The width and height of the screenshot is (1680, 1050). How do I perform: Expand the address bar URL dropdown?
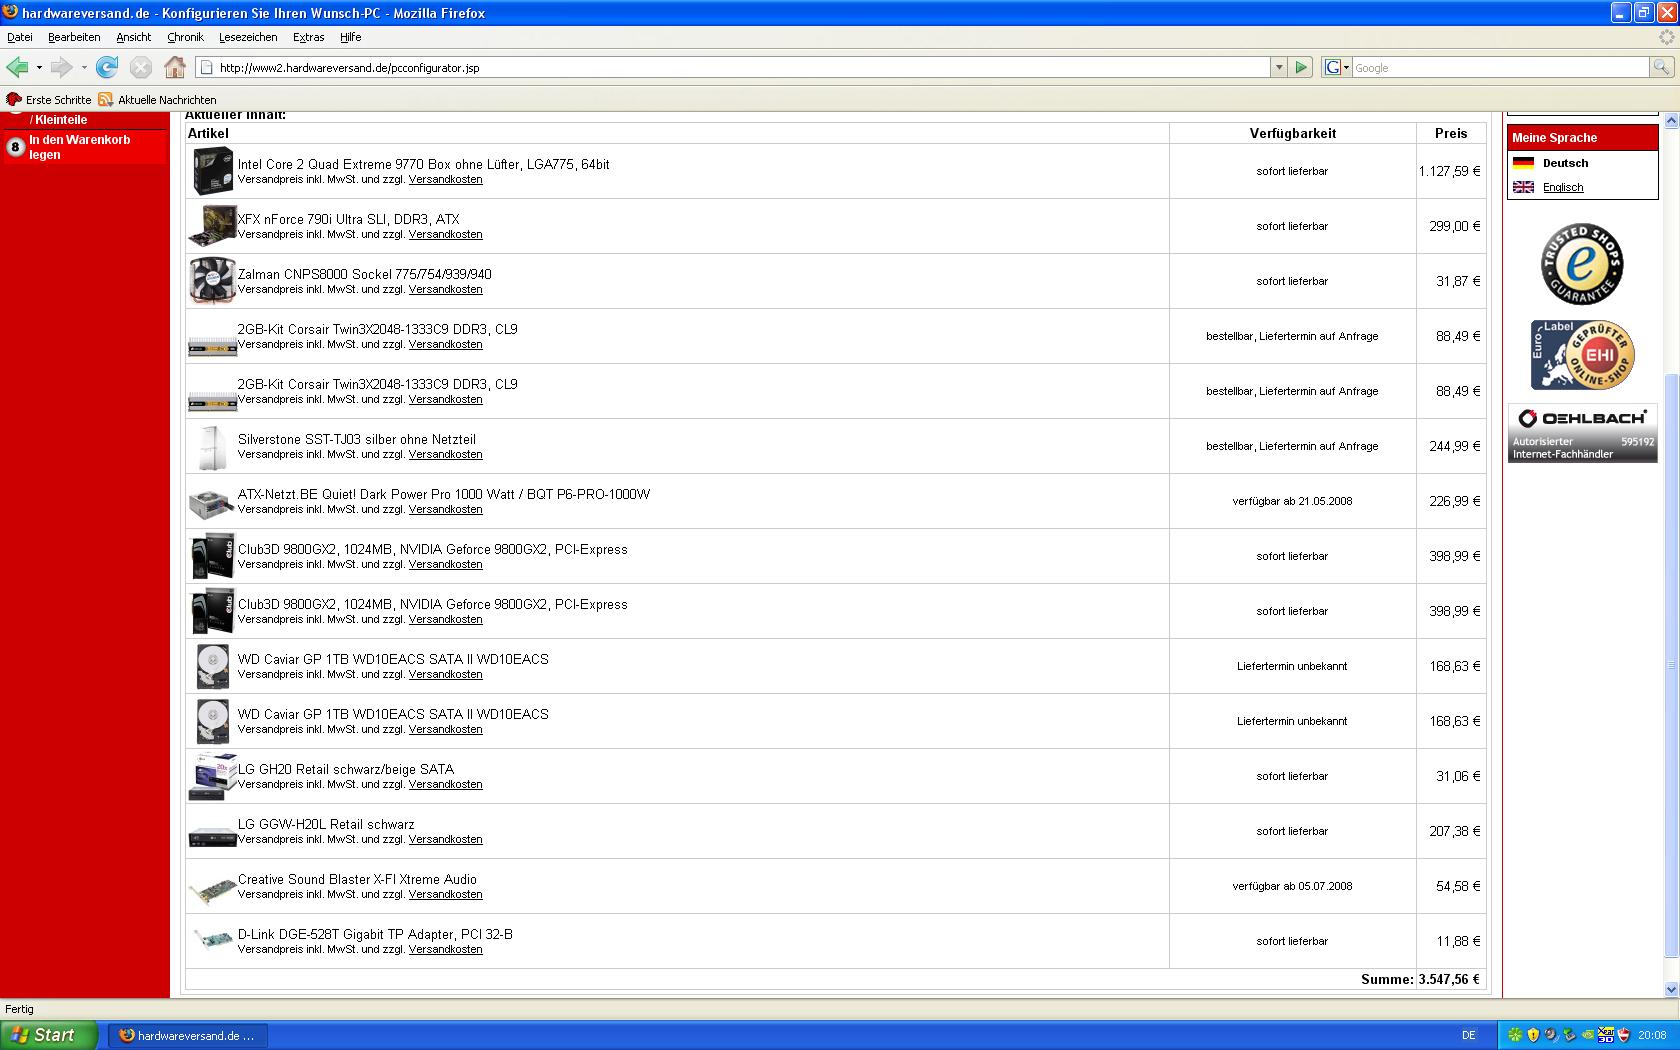pyautogui.click(x=1278, y=67)
